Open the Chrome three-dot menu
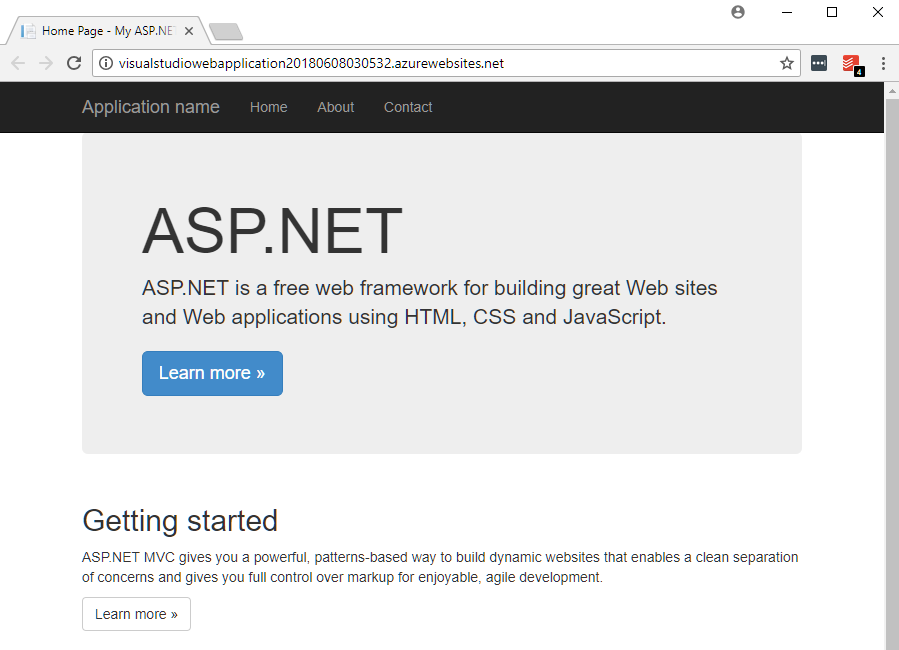Image resolution: width=899 pixels, height=650 pixels. click(883, 63)
